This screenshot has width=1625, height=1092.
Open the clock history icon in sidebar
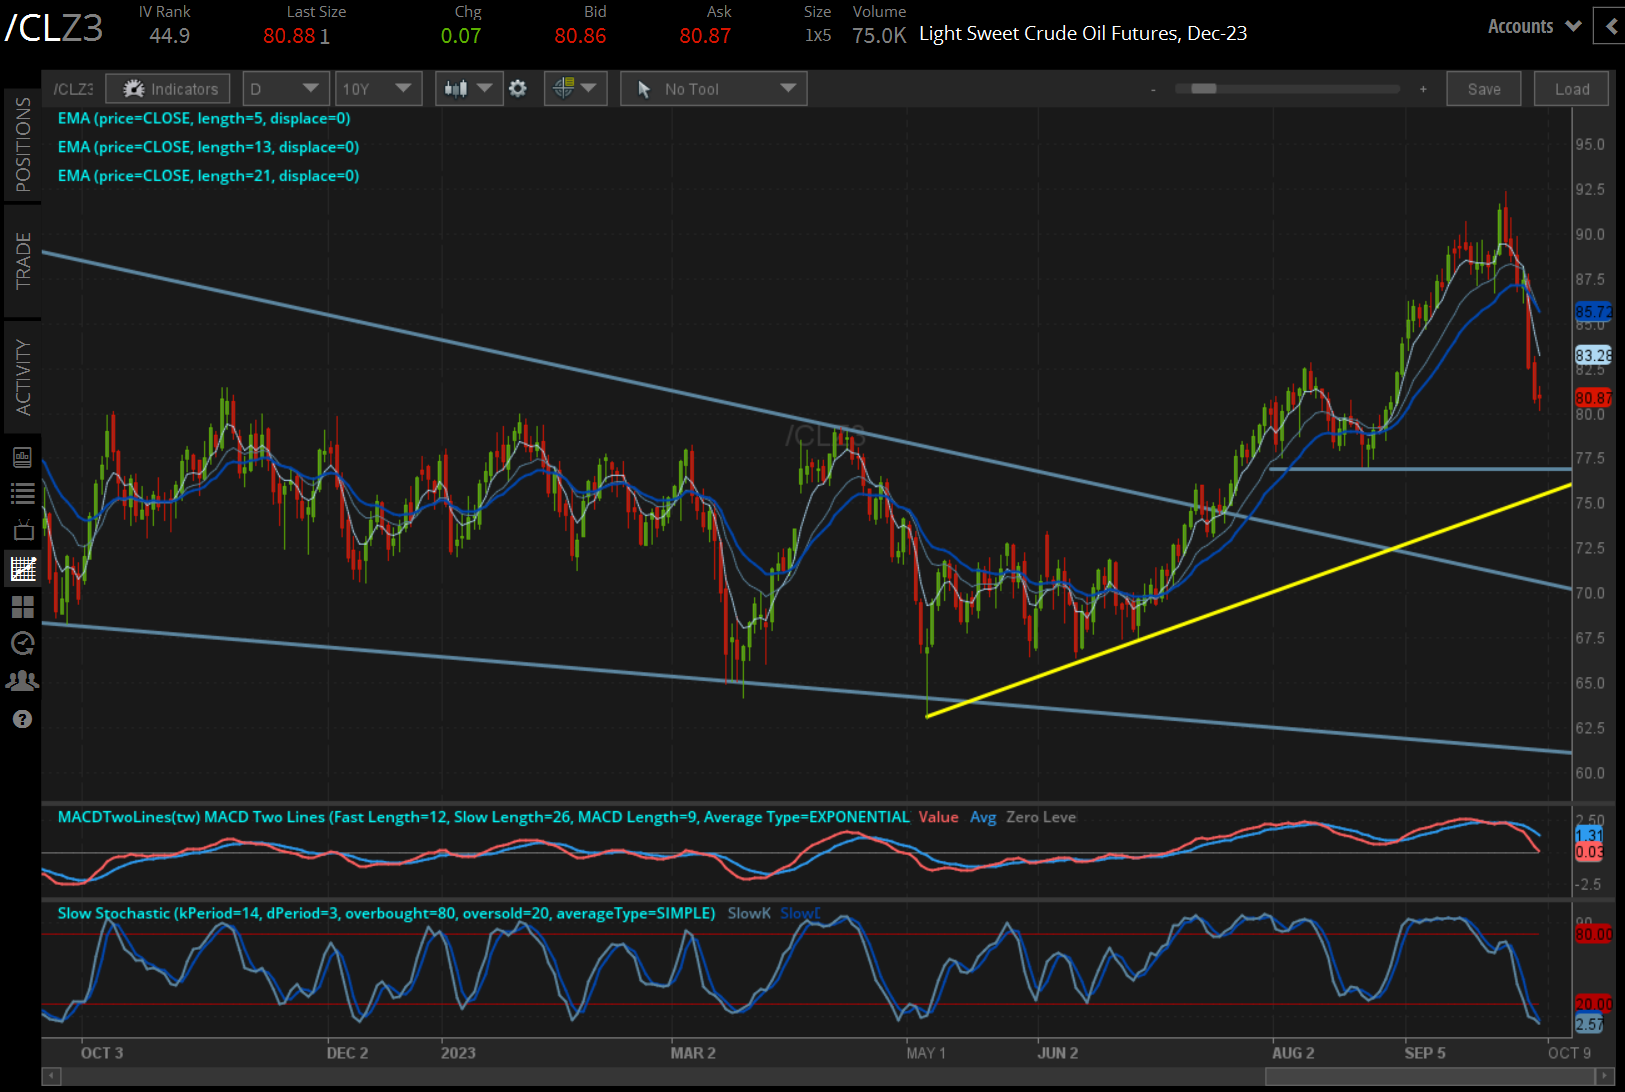click(22, 643)
